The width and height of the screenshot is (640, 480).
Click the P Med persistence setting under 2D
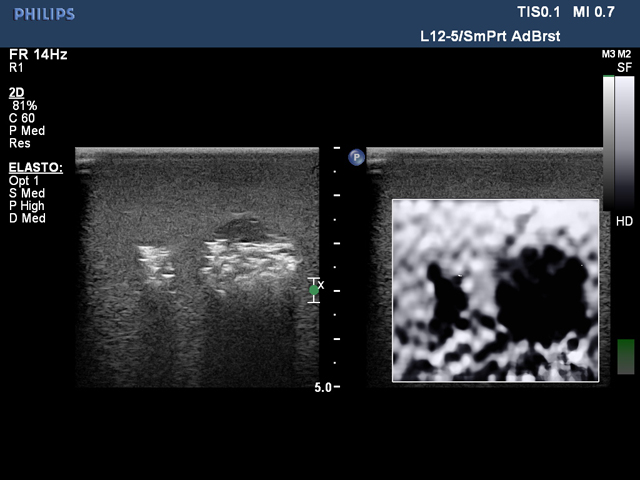coord(27,130)
